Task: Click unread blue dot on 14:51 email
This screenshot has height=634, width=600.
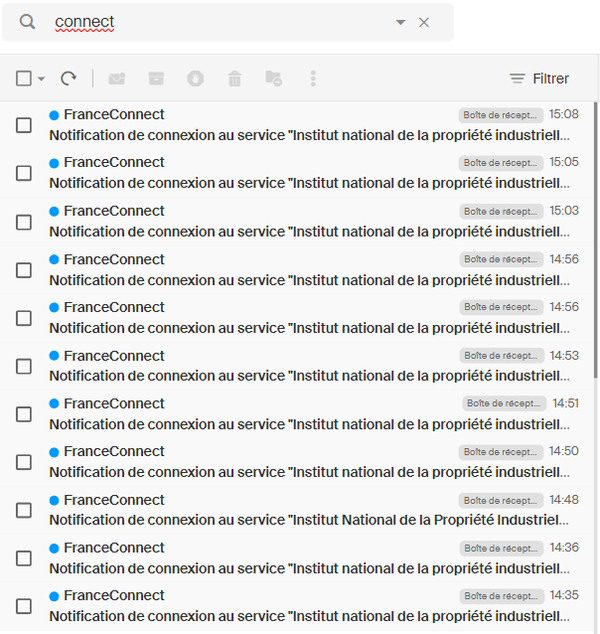Action: pyautogui.click(x=54, y=404)
